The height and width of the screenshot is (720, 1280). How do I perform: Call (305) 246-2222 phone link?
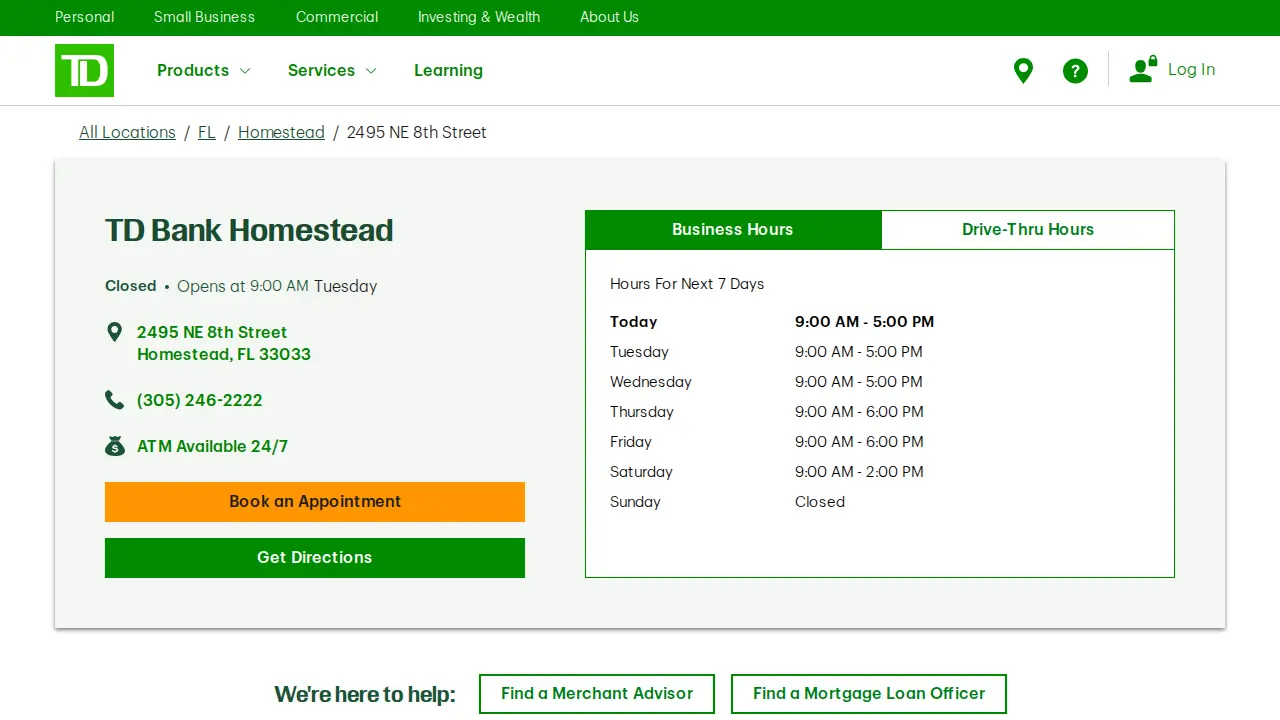[200, 400]
